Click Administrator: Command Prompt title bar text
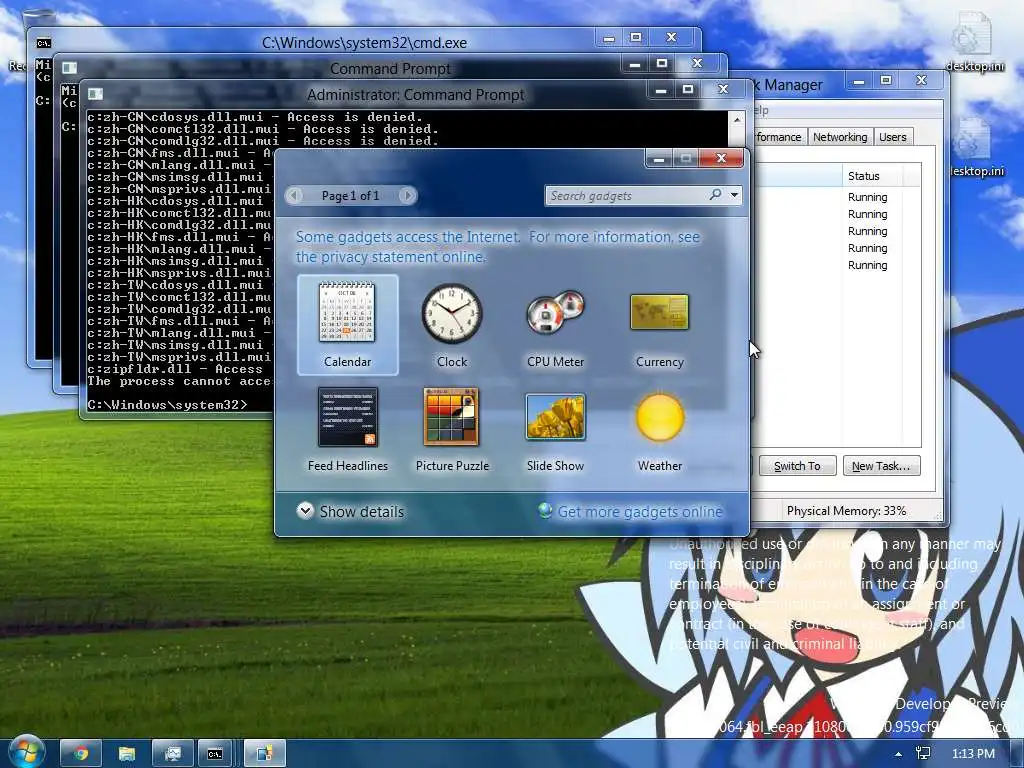This screenshot has height=768, width=1024. [x=415, y=95]
